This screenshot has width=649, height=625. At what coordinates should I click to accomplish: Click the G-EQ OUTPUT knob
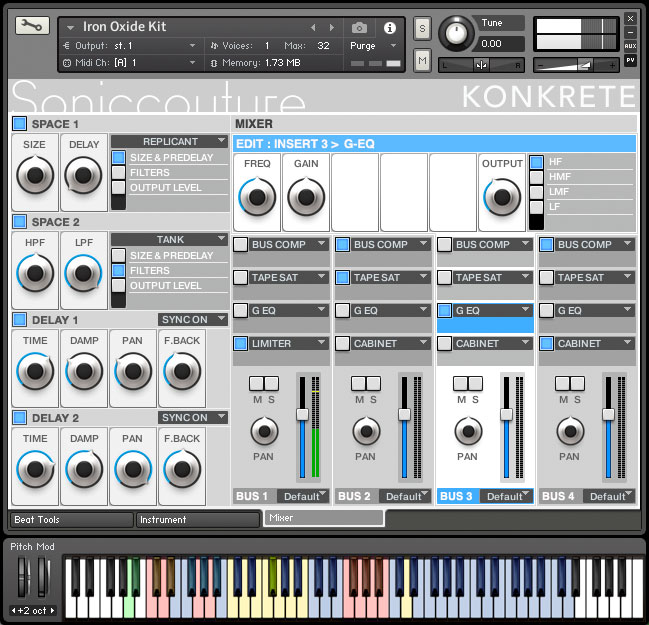click(x=502, y=197)
